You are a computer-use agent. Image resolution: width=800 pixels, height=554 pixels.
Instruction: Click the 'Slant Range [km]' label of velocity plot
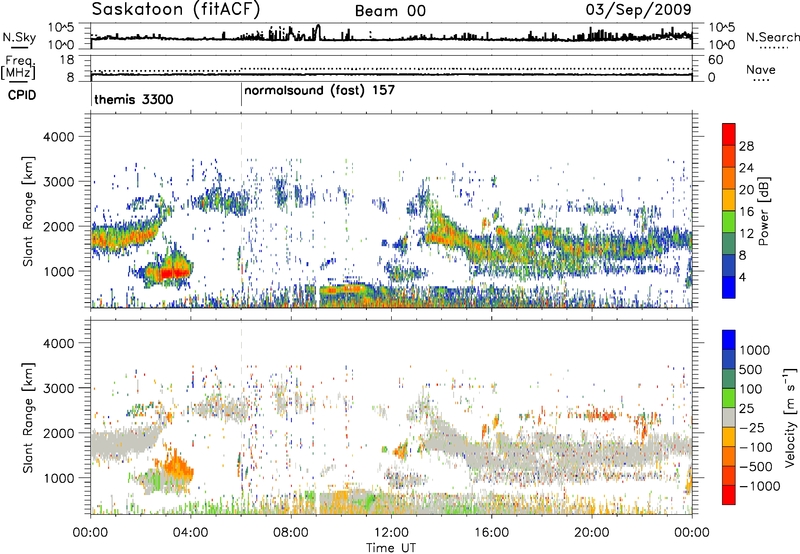pos(28,417)
